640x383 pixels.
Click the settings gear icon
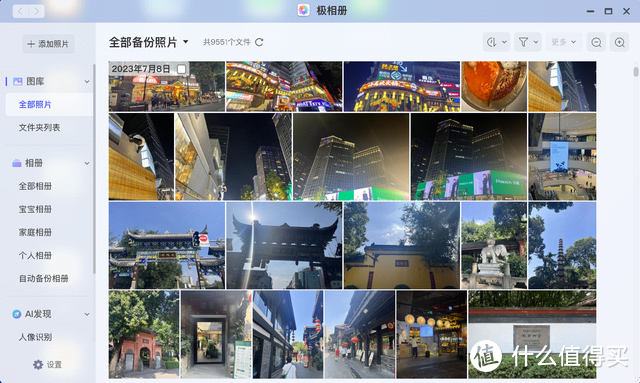tap(38, 364)
